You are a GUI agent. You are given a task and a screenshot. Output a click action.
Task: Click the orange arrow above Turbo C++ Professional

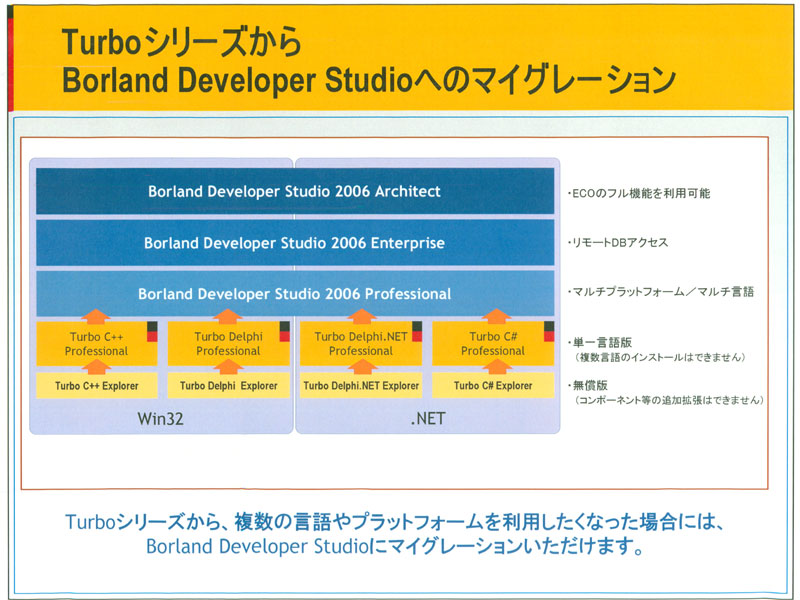pos(95,316)
